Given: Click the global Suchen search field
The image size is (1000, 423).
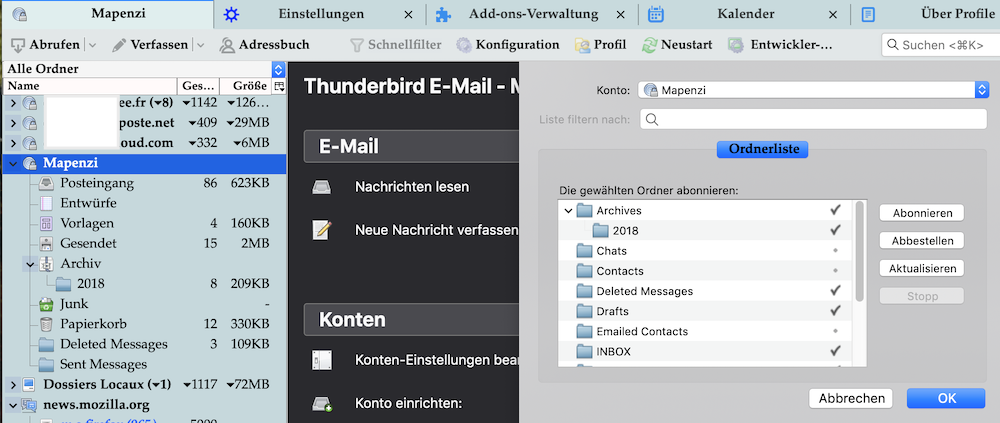Looking at the screenshot, I should [x=940, y=45].
